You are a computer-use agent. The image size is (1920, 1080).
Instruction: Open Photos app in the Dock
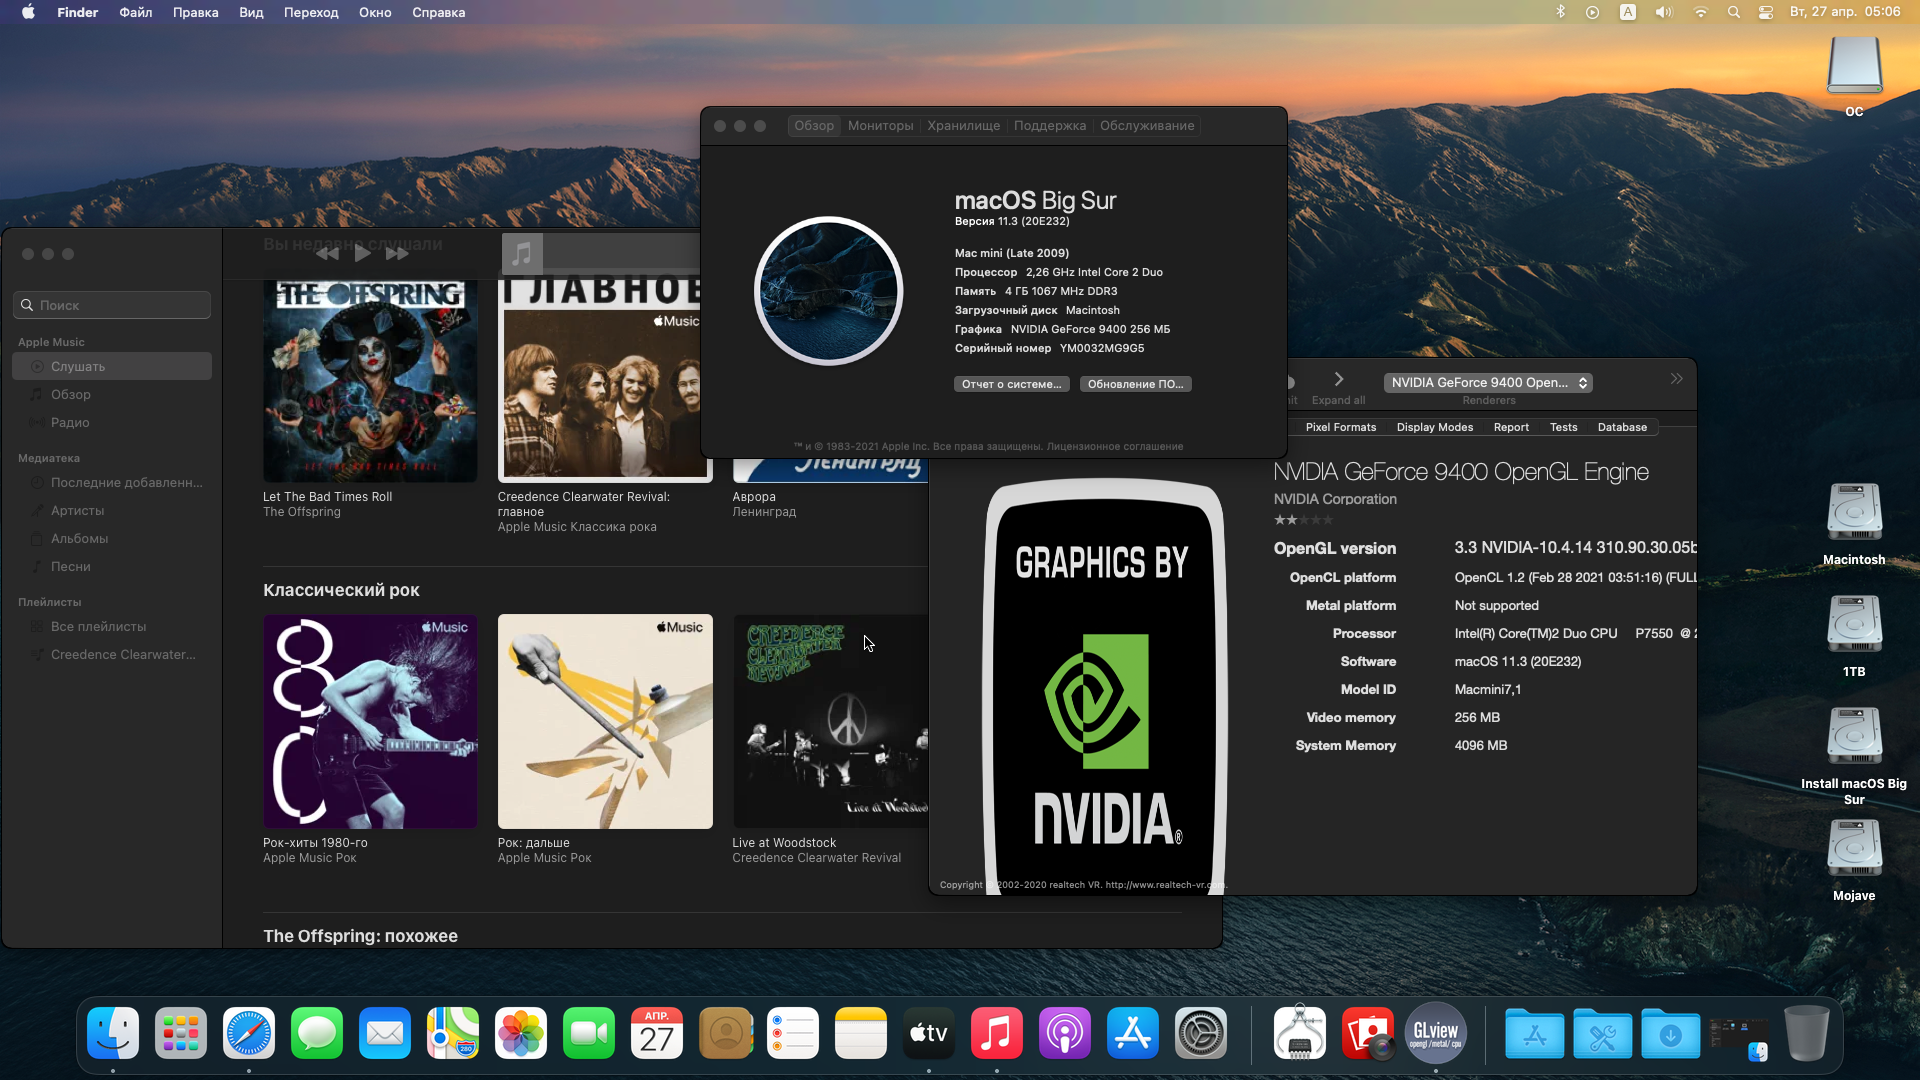(521, 1033)
